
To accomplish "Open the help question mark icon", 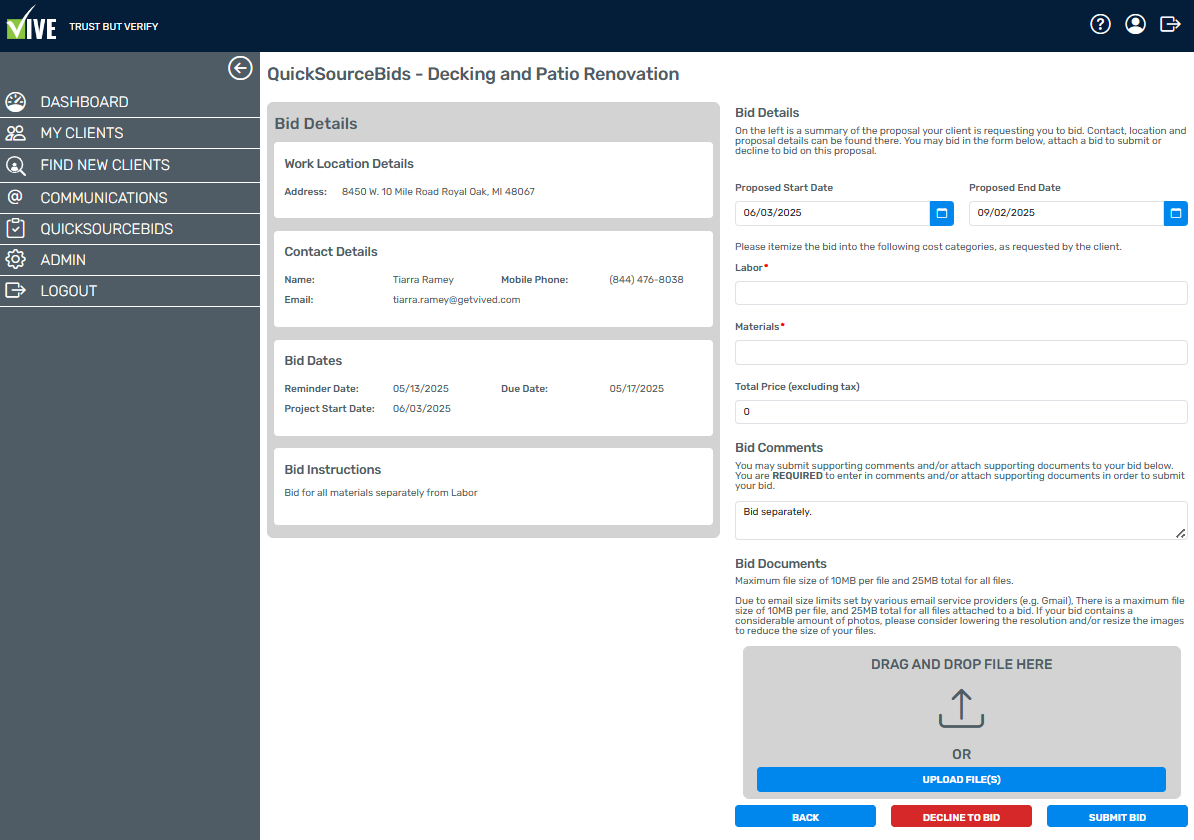I will click(1100, 24).
